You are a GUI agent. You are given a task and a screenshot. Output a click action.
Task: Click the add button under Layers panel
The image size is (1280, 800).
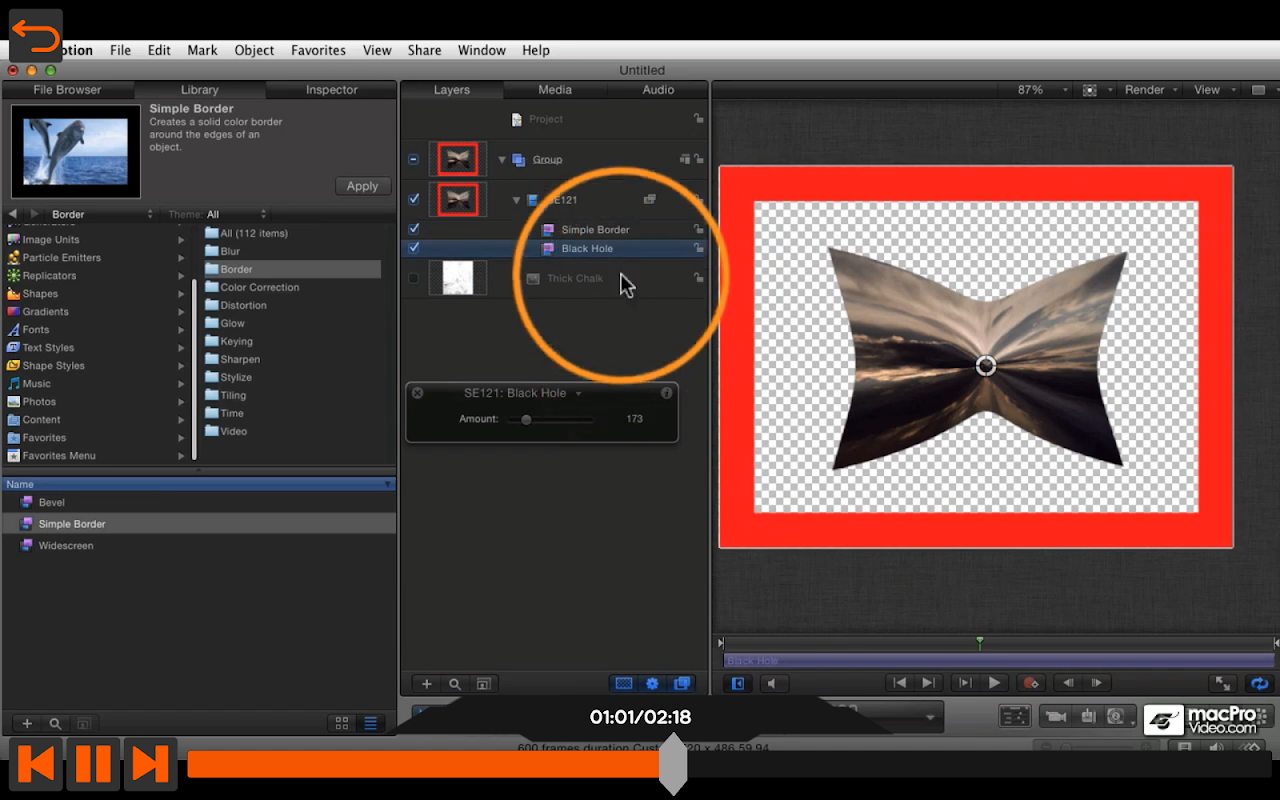pos(427,684)
